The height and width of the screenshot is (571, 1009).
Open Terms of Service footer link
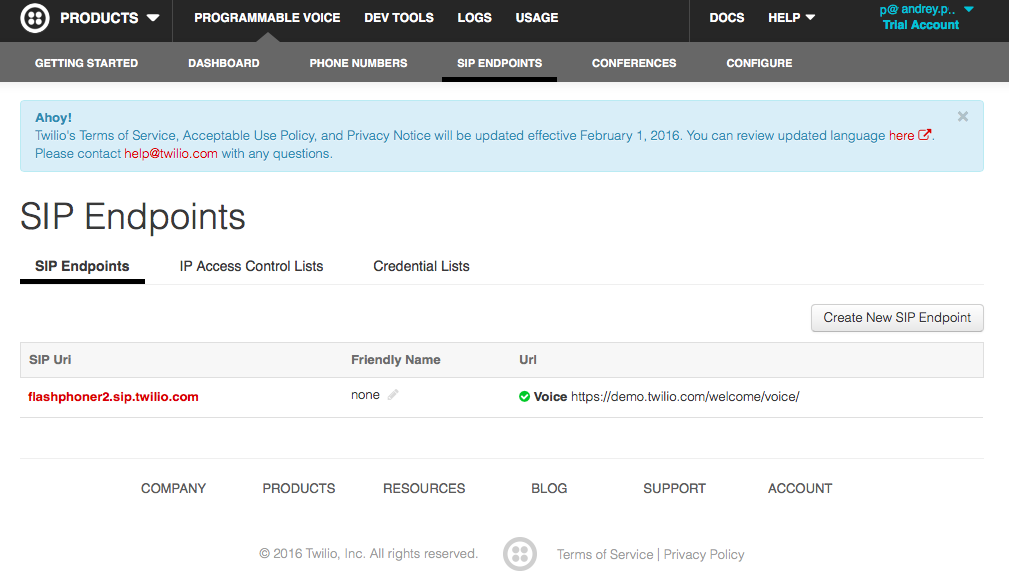605,554
